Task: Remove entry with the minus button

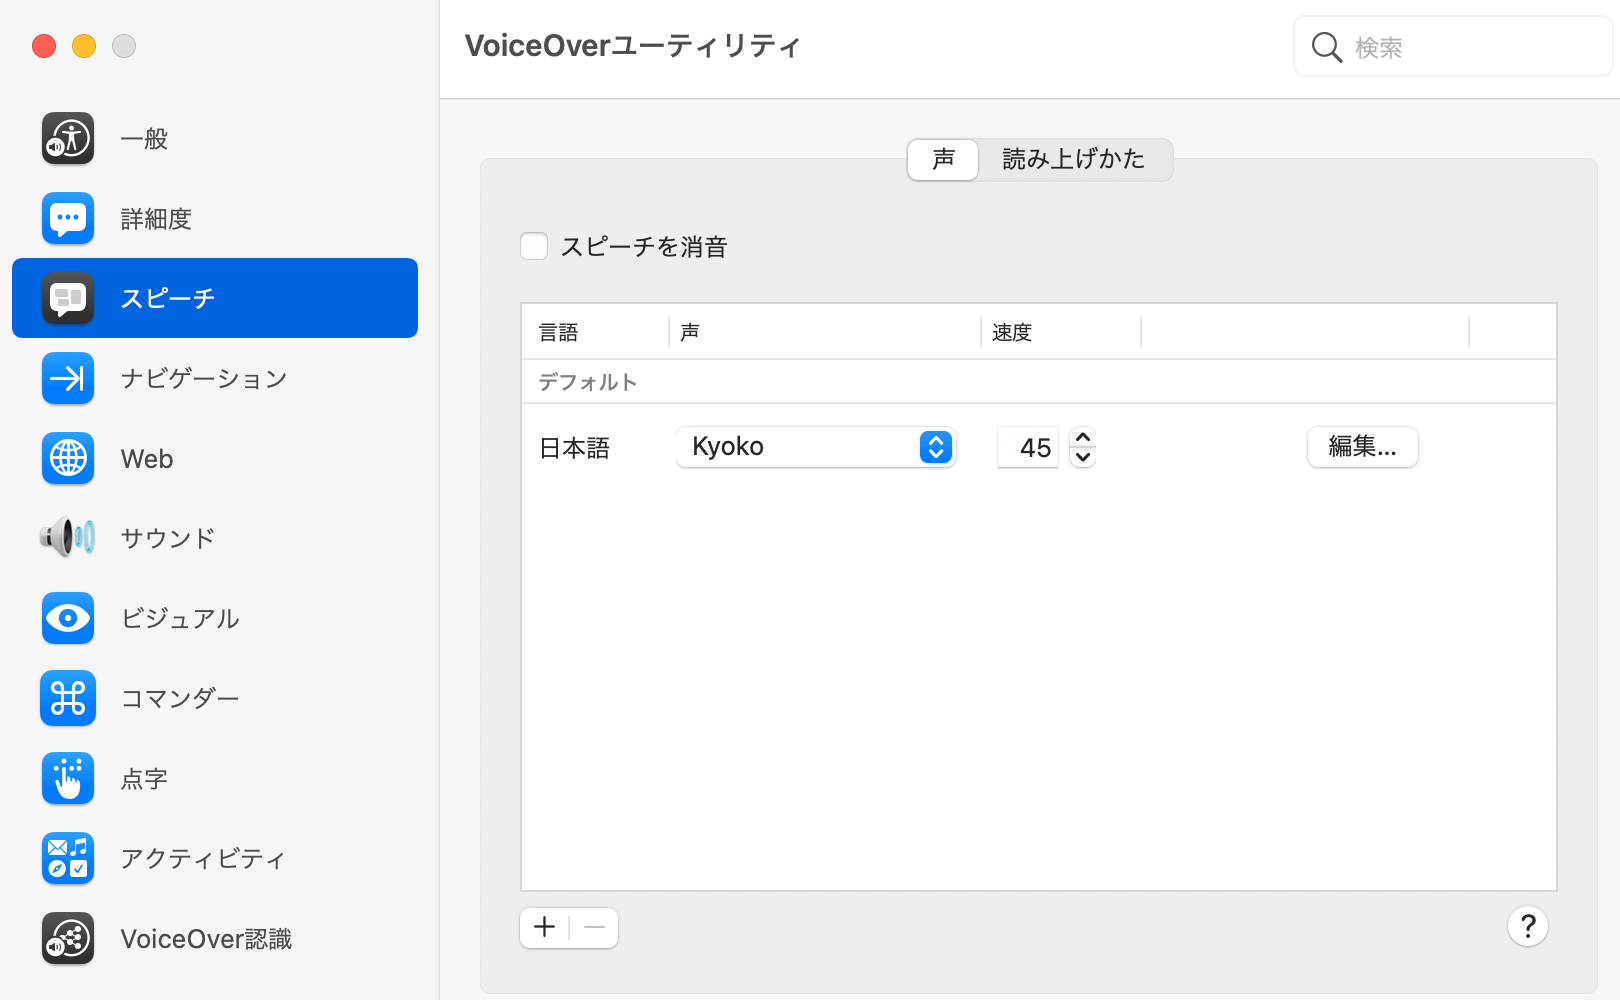Action: click(x=594, y=928)
